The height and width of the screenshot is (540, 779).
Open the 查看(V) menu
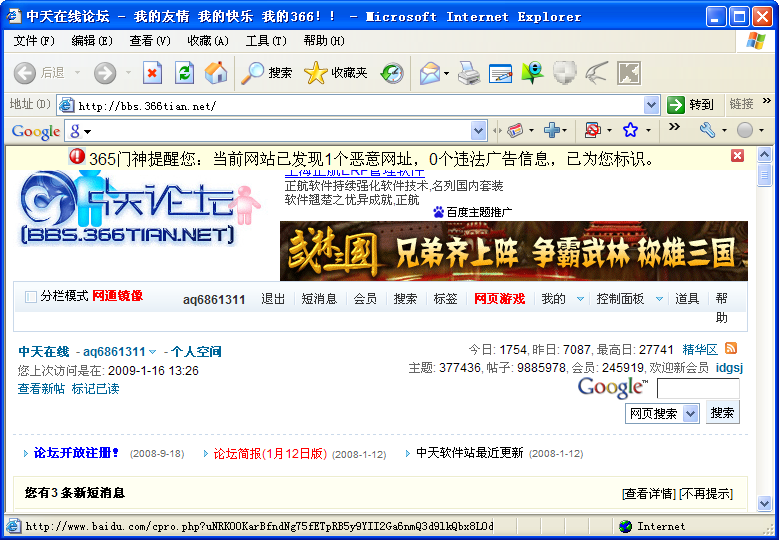pos(150,41)
